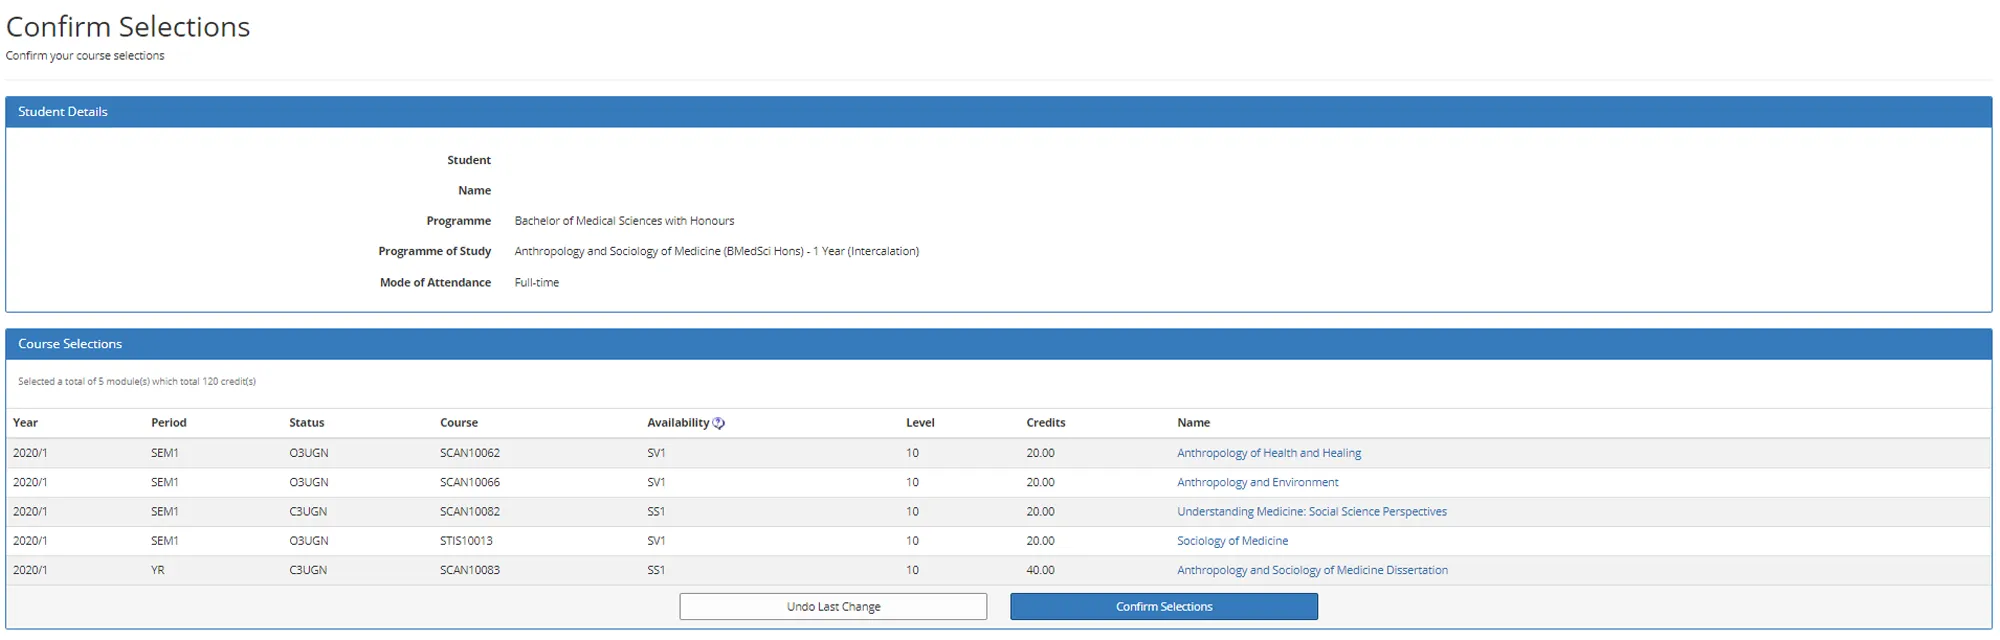Viewport: 2000px width, 640px height.
Task: Click the Confirm Selections button
Action: 1164,607
